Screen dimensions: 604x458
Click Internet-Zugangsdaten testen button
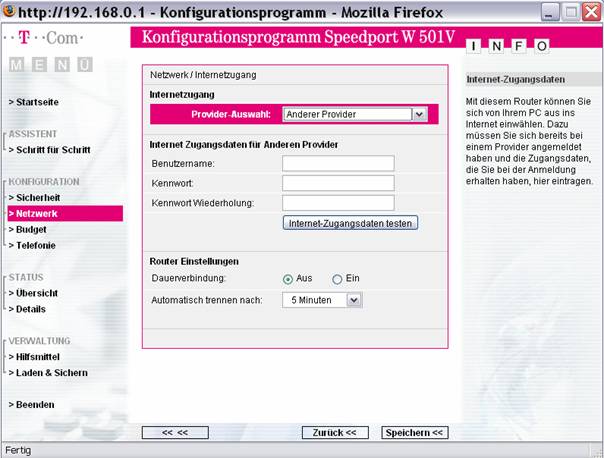350,223
